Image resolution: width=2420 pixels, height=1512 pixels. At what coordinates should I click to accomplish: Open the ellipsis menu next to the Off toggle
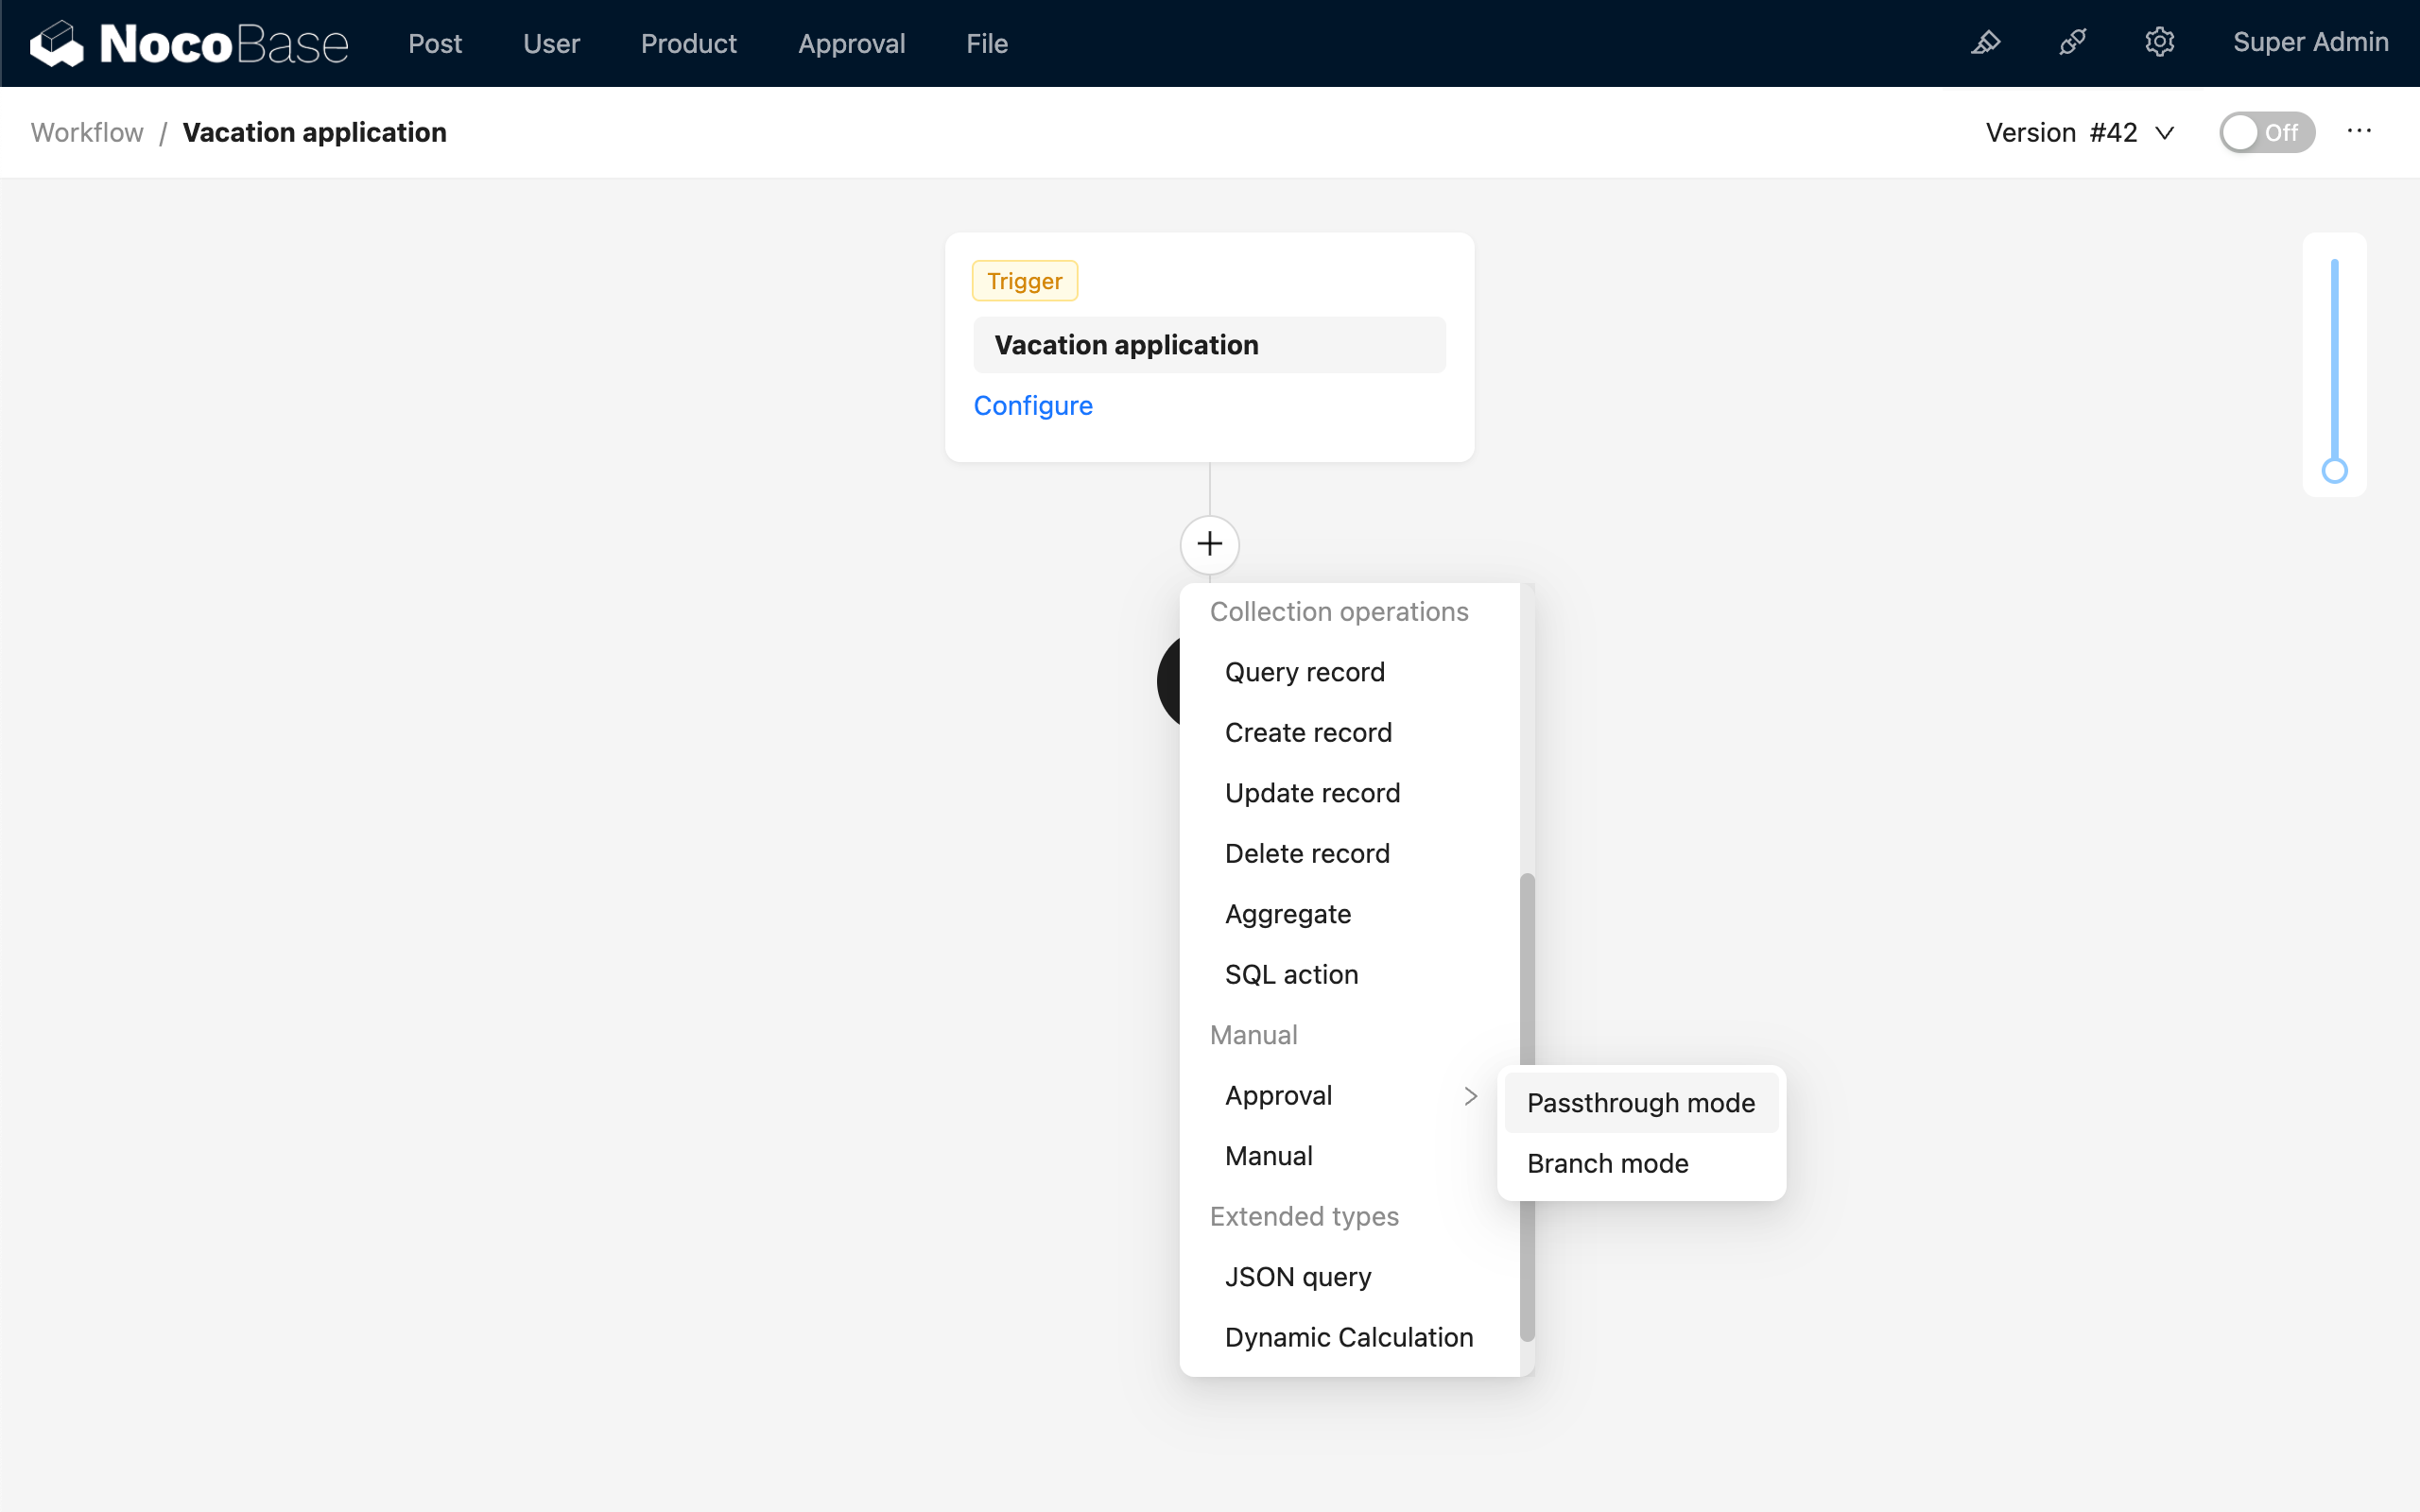coord(2360,131)
